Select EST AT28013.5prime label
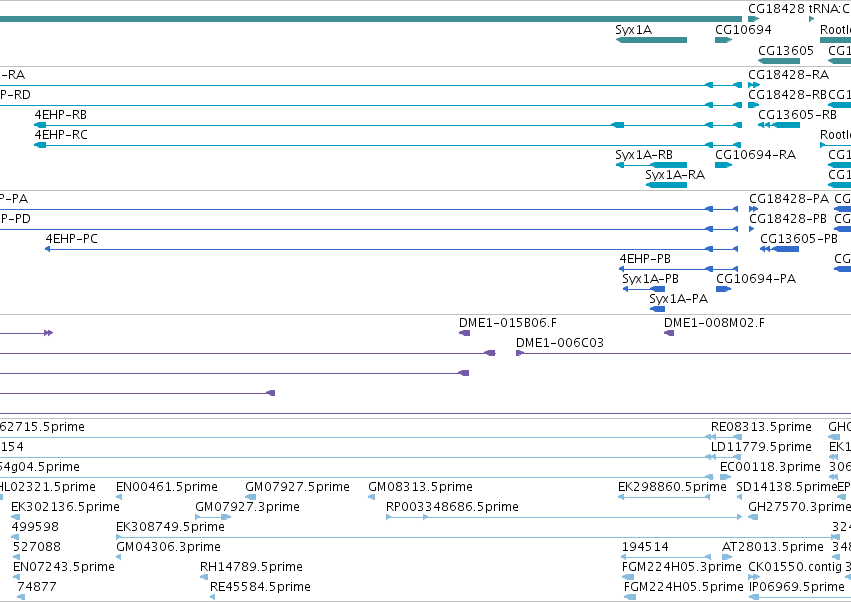The image size is (851, 602). (773, 547)
